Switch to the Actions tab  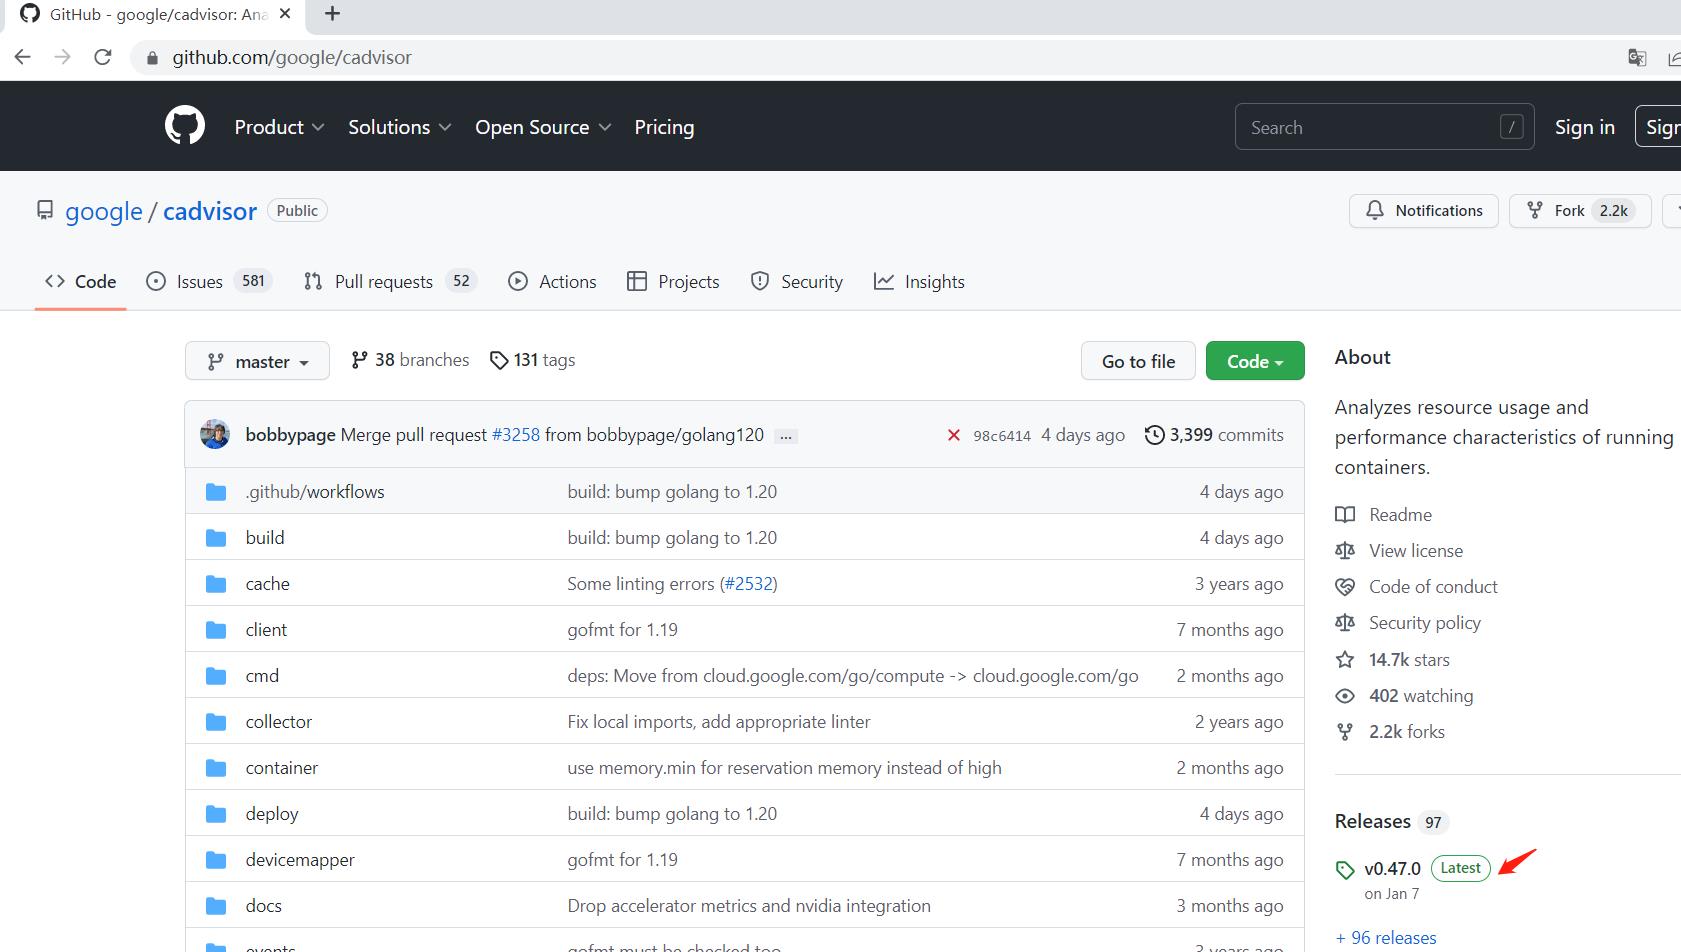pyautogui.click(x=552, y=282)
